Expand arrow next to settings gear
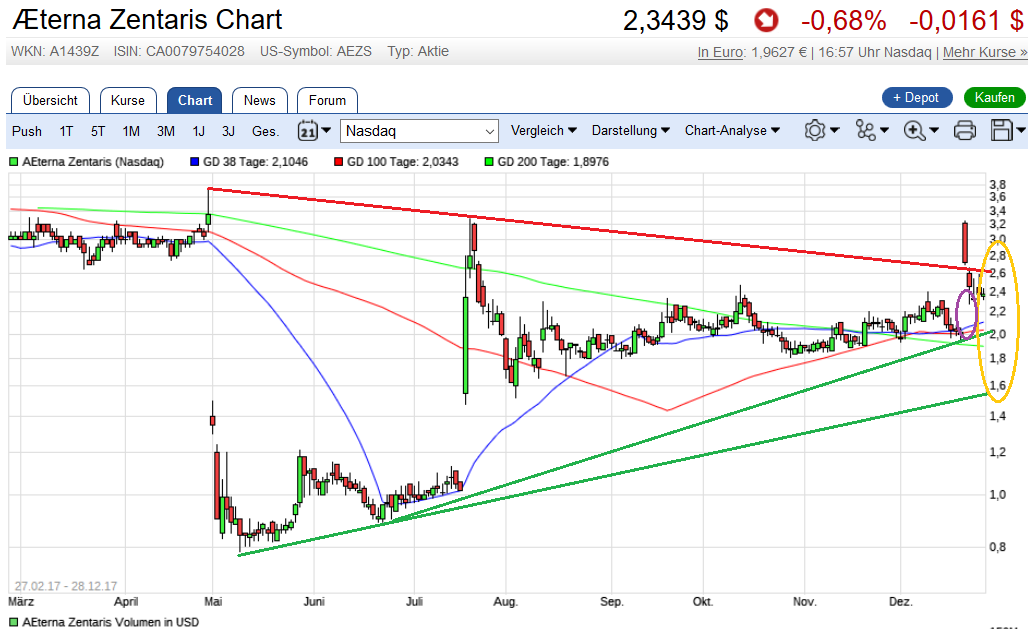This screenshot has width=1028, height=629. (x=835, y=131)
